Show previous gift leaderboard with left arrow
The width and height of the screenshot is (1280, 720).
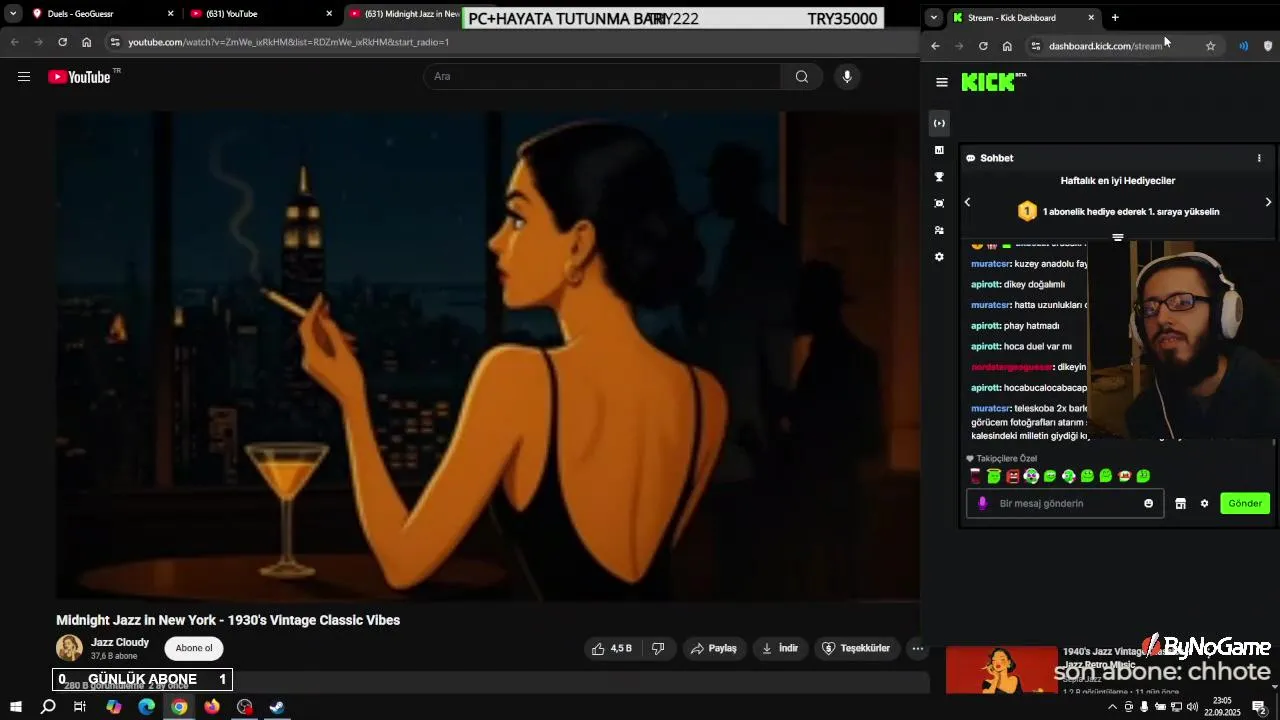click(967, 202)
